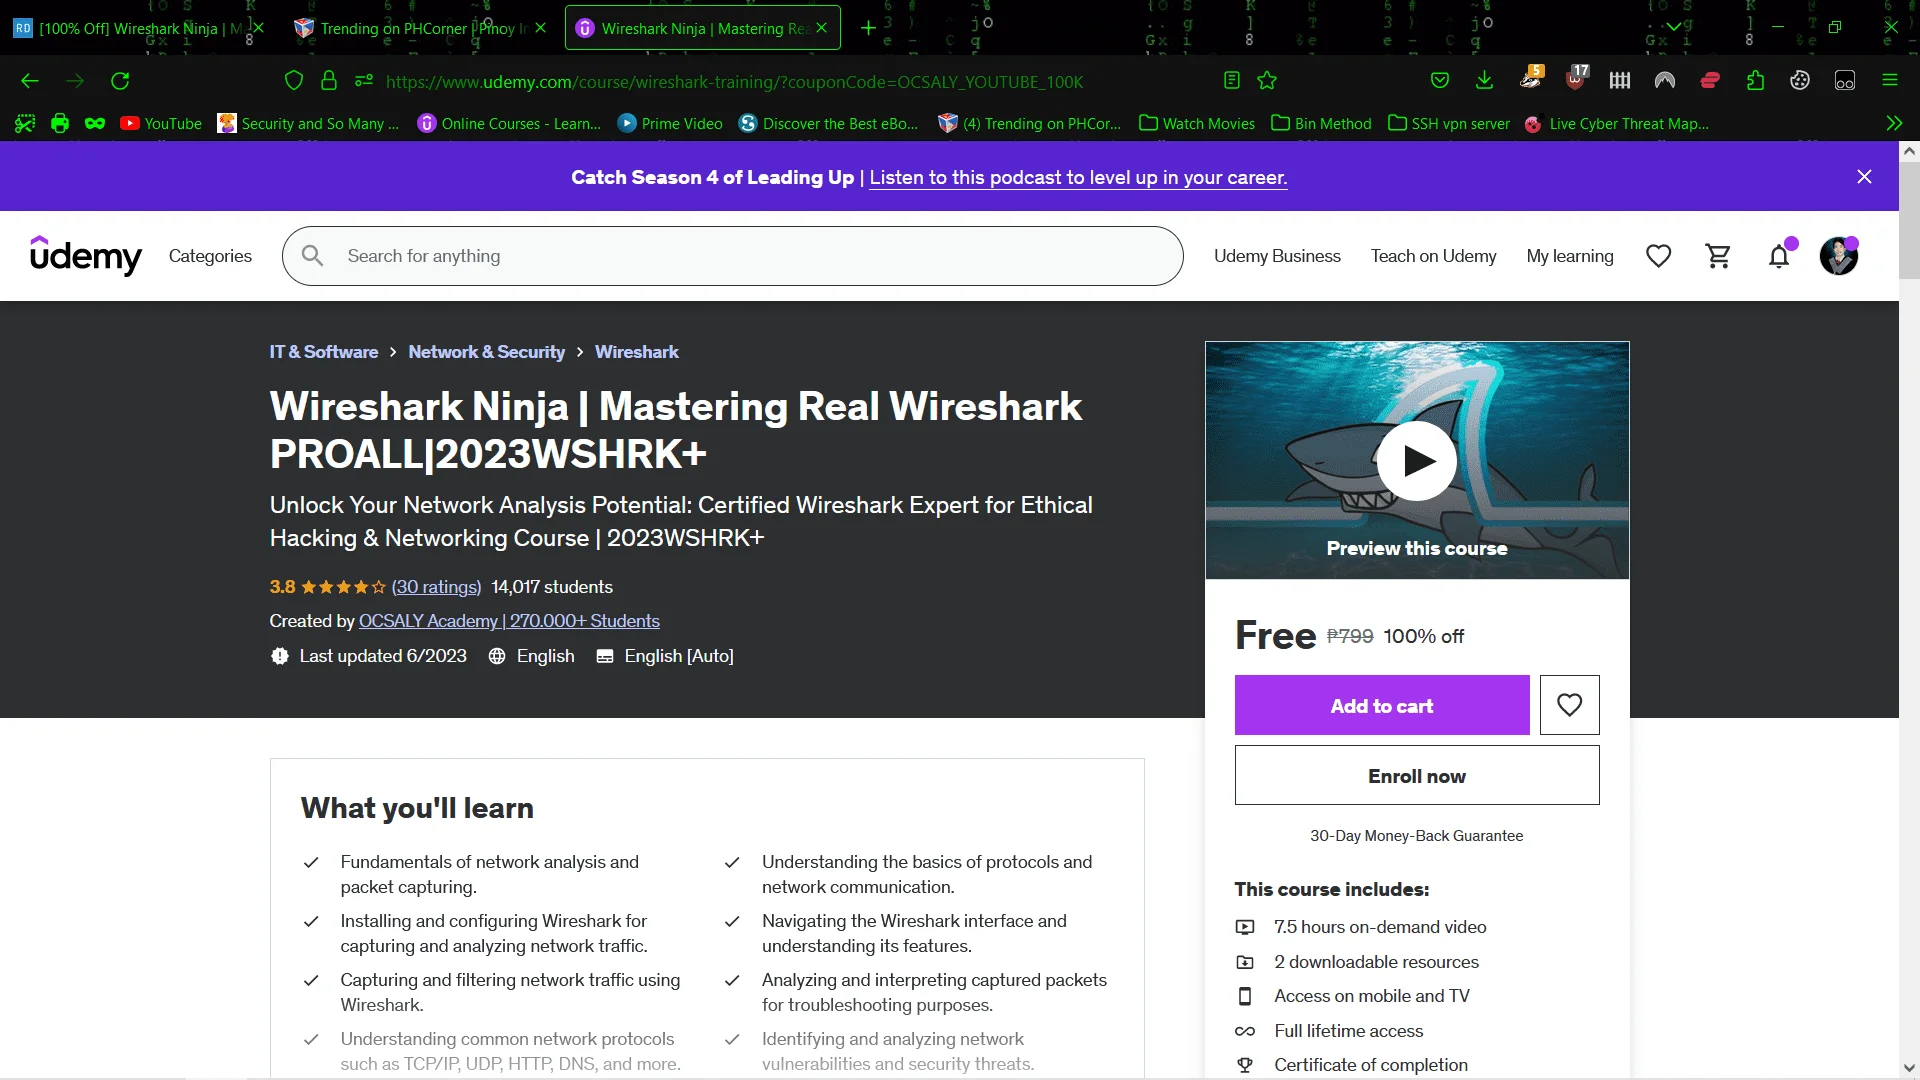Go to My learning
Viewport: 1920px width, 1080px height.
pyautogui.click(x=1570, y=257)
